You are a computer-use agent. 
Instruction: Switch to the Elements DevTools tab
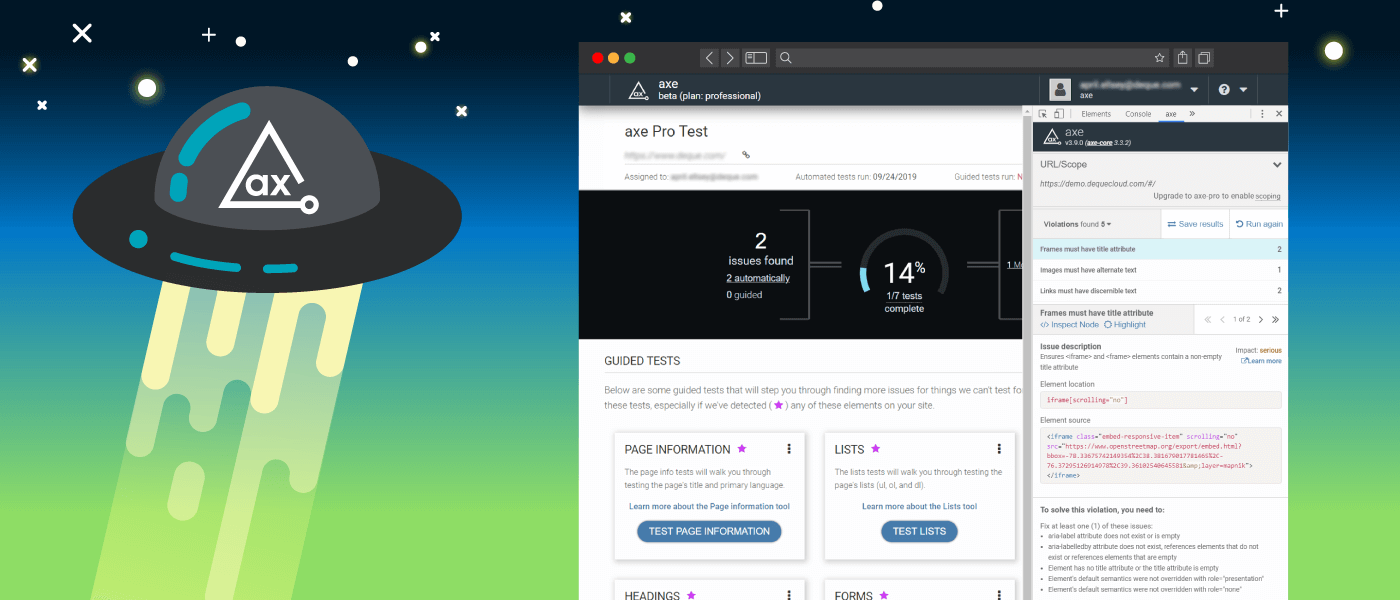click(x=1096, y=114)
